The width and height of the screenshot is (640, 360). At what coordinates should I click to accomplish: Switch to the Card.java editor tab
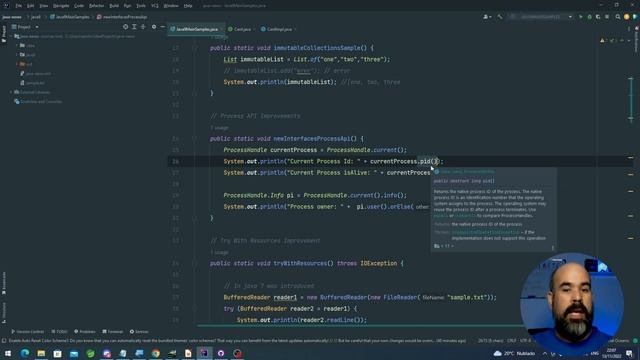[x=241, y=29]
